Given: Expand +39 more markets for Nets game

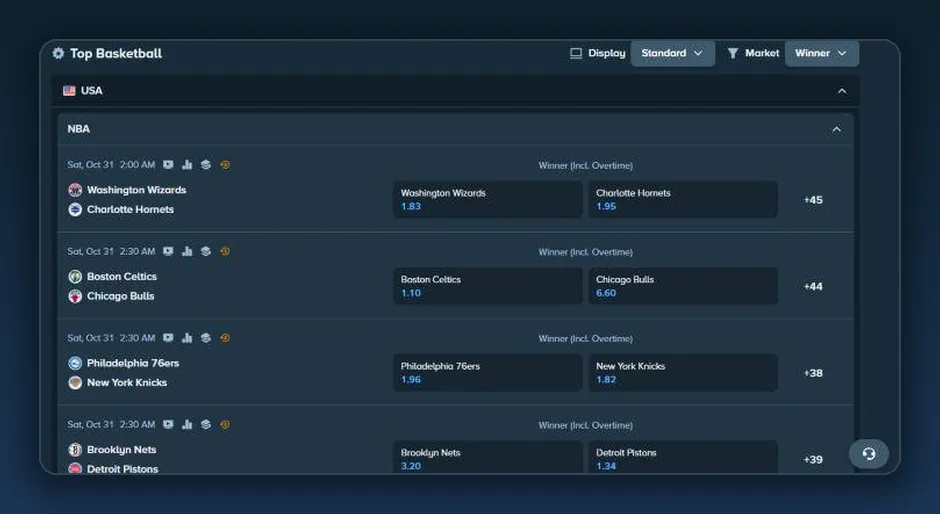Looking at the screenshot, I should [x=813, y=459].
